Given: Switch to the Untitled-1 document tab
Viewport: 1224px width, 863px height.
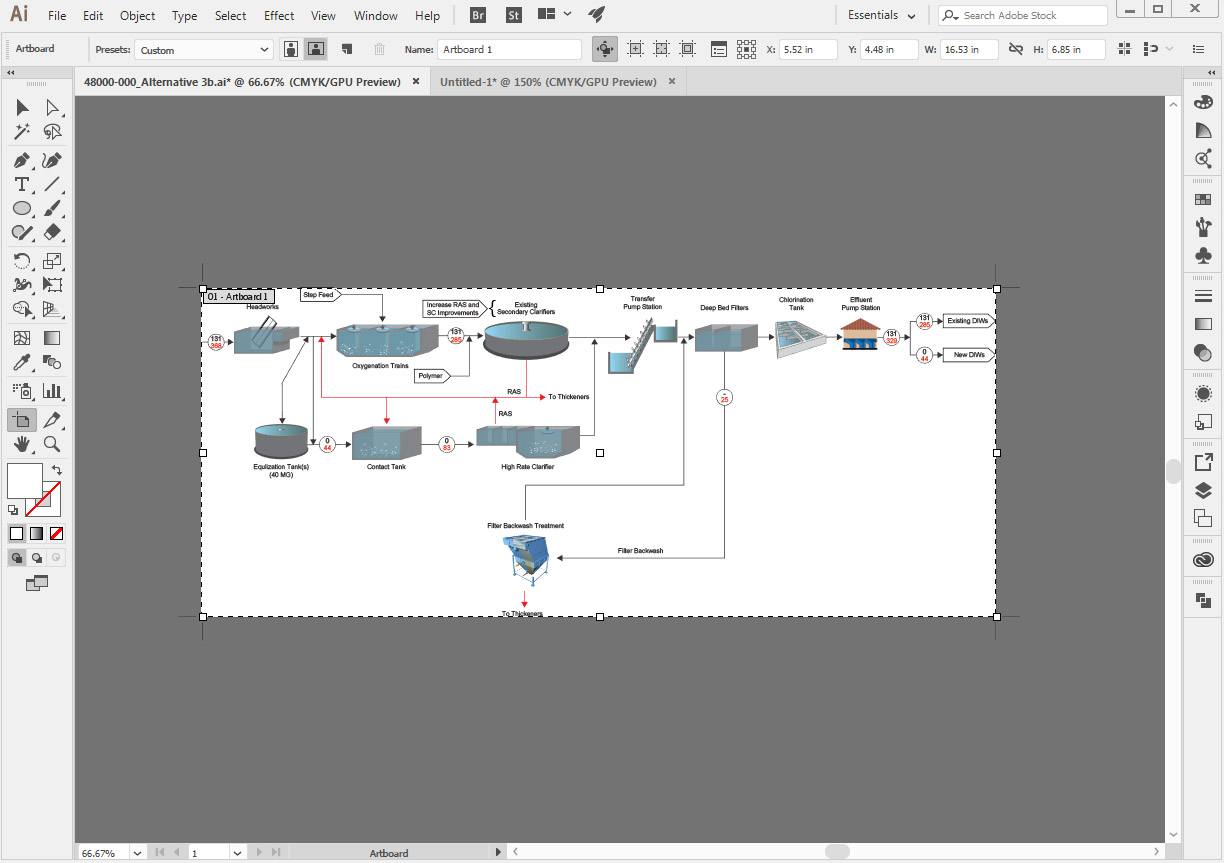Looking at the screenshot, I should point(548,82).
